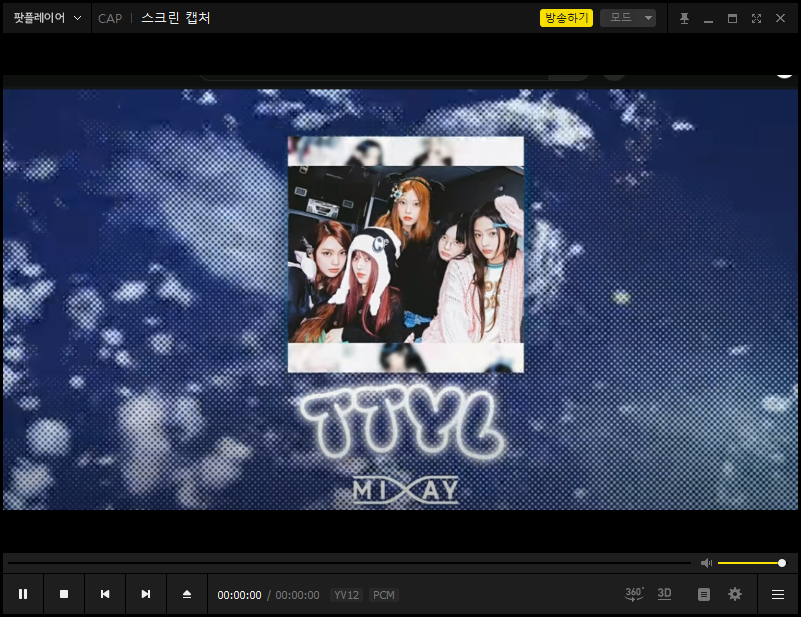
Task: Click the YV12 video codec label
Action: pos(346,595)
